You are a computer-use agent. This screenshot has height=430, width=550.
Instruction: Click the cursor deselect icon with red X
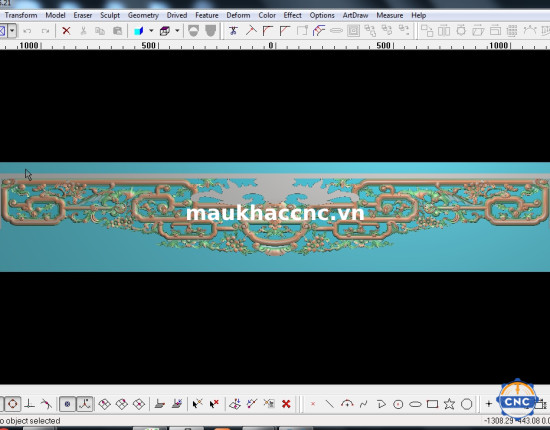point(214,404)
